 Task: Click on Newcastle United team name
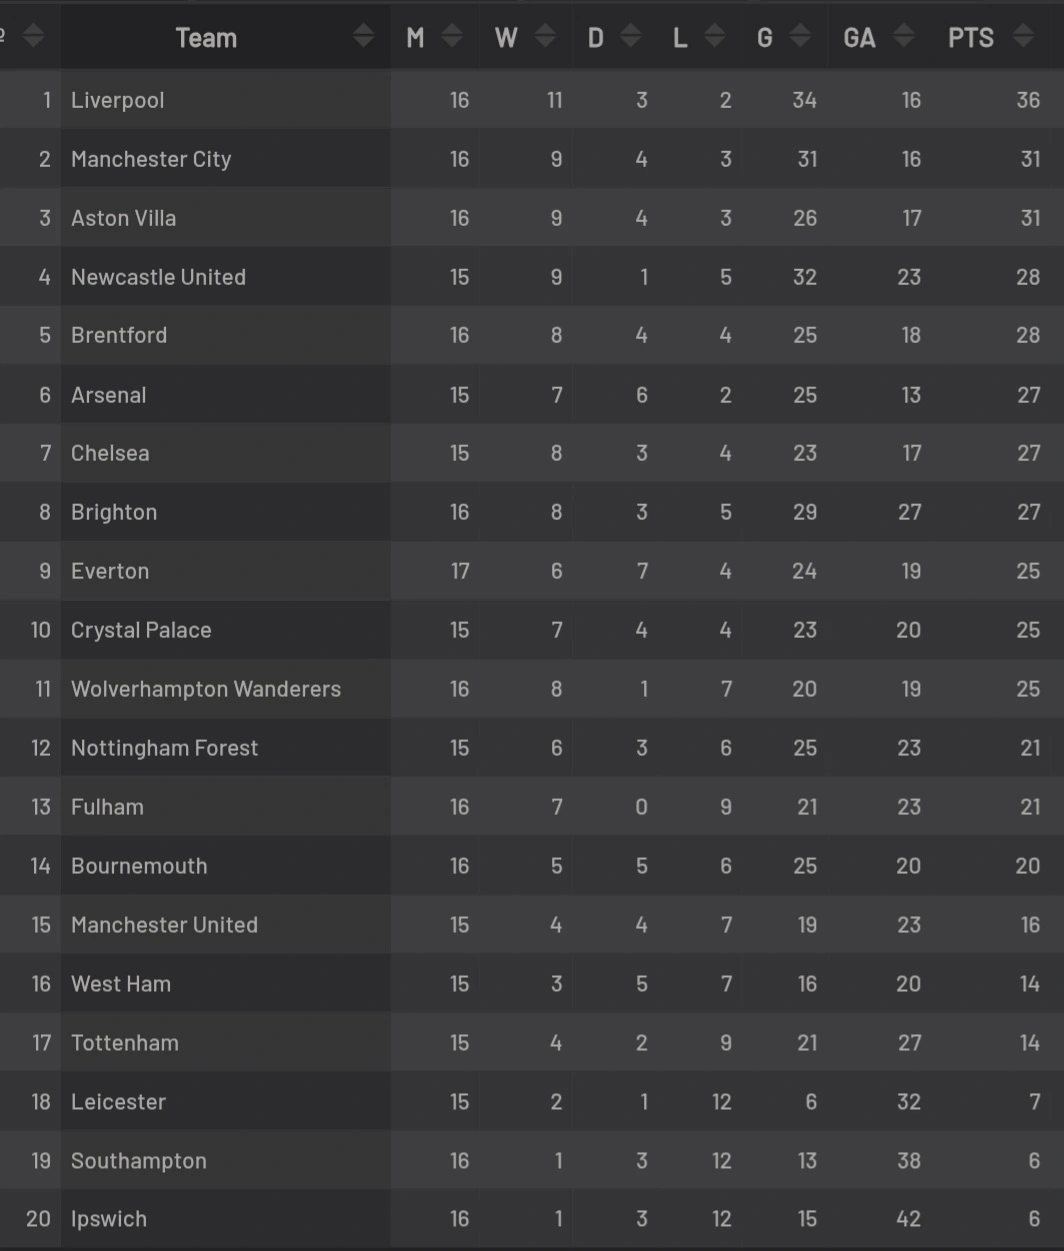[x=158, y=277]
